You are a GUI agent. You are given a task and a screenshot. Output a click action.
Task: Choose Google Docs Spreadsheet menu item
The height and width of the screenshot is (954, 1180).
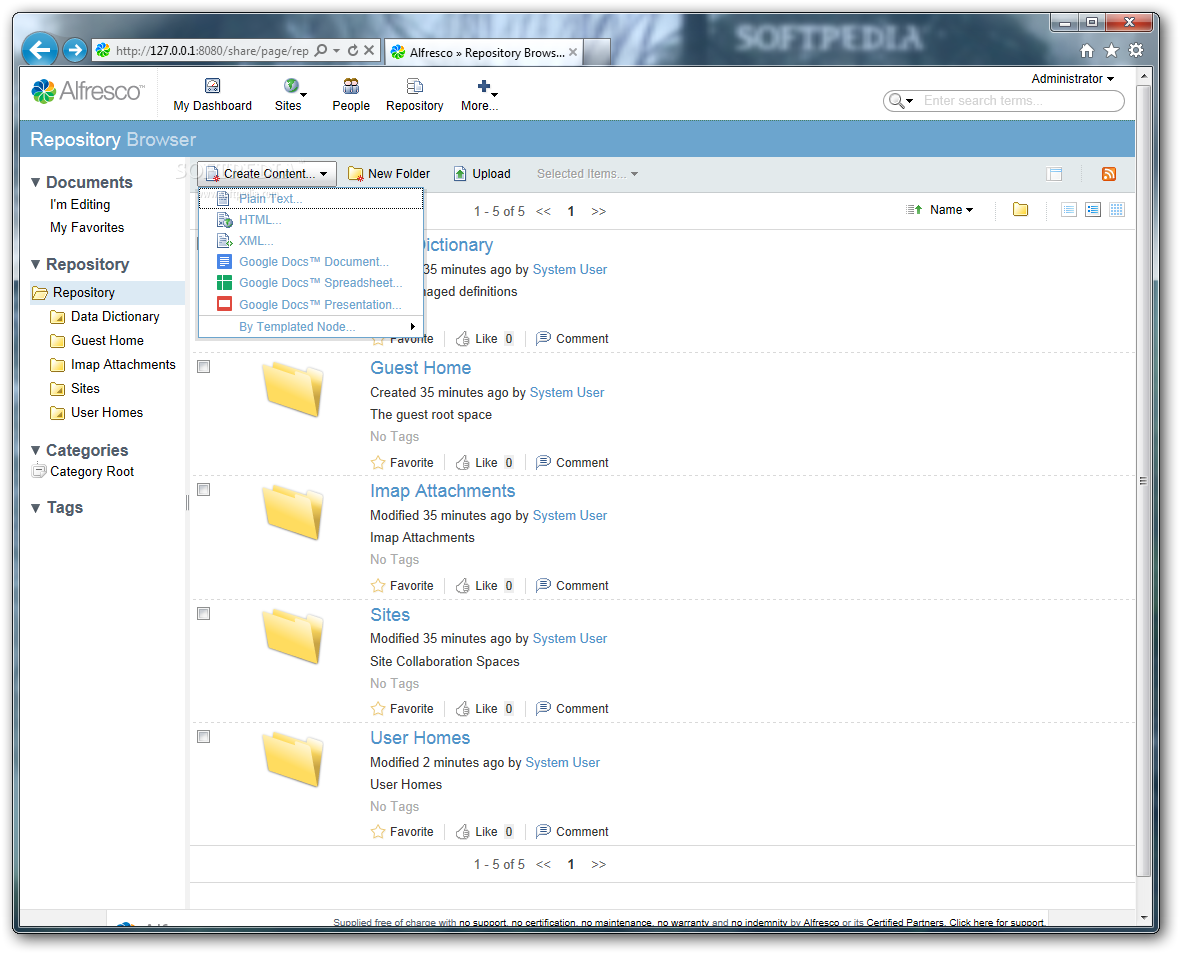[311, 283]
